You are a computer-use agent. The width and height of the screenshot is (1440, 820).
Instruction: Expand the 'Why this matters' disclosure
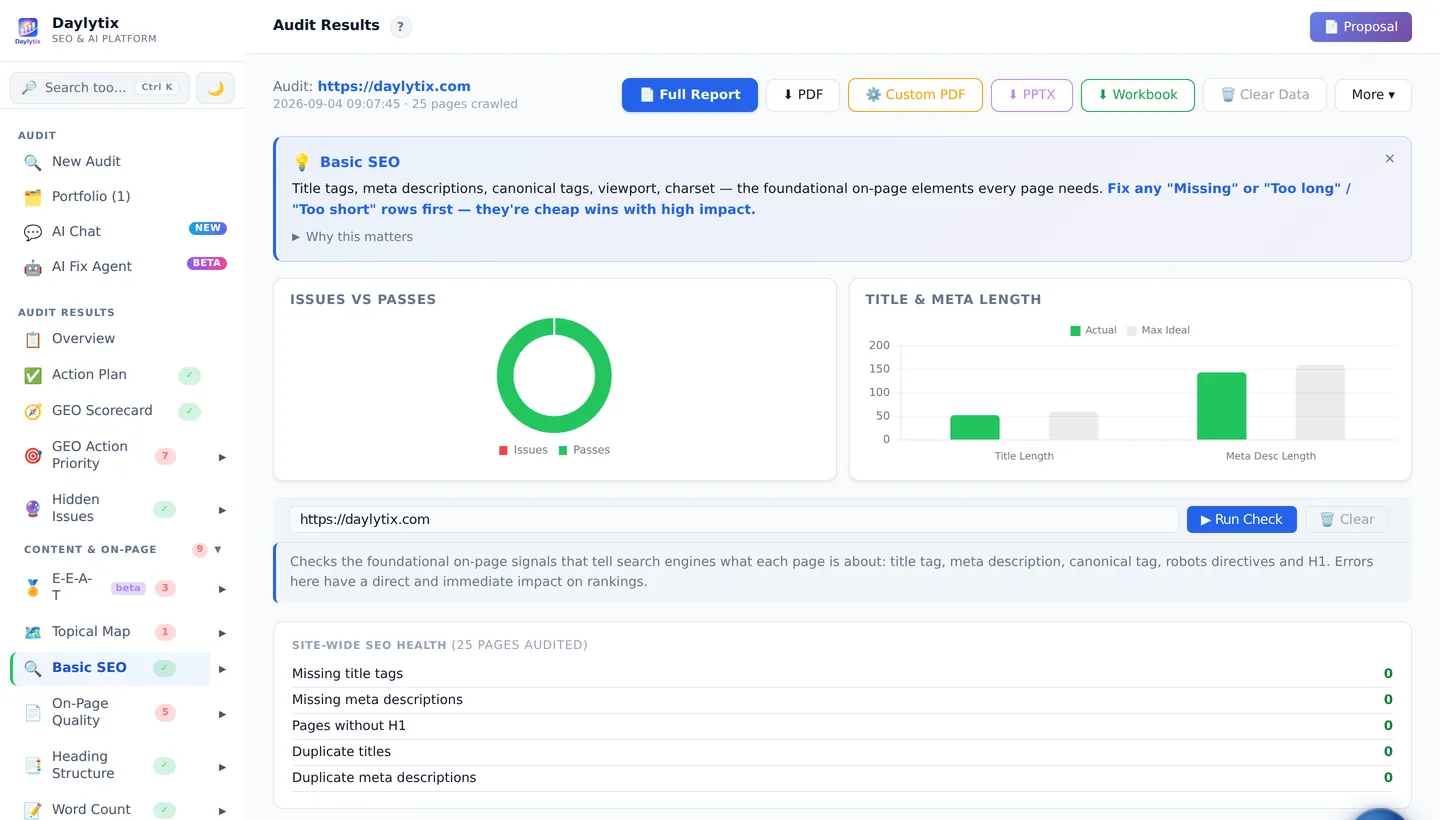[352, 237]
